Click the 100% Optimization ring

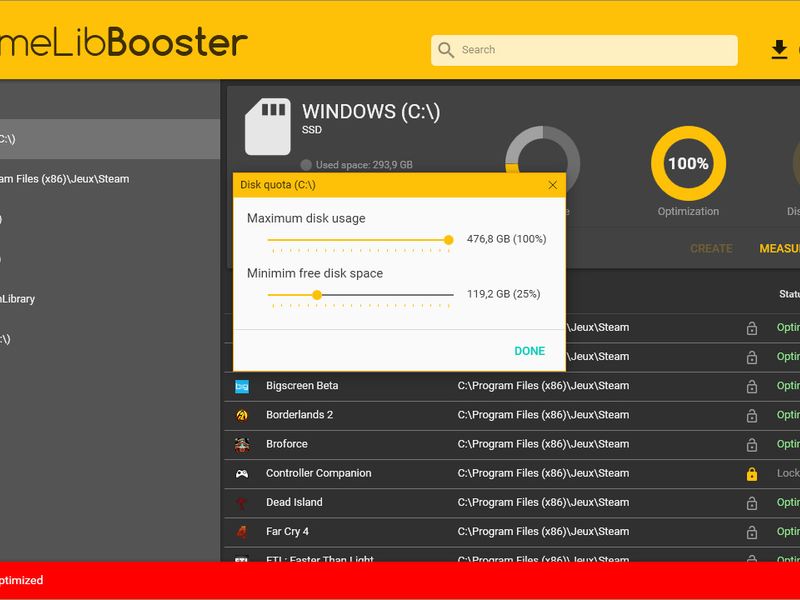(x=688, y=163)
